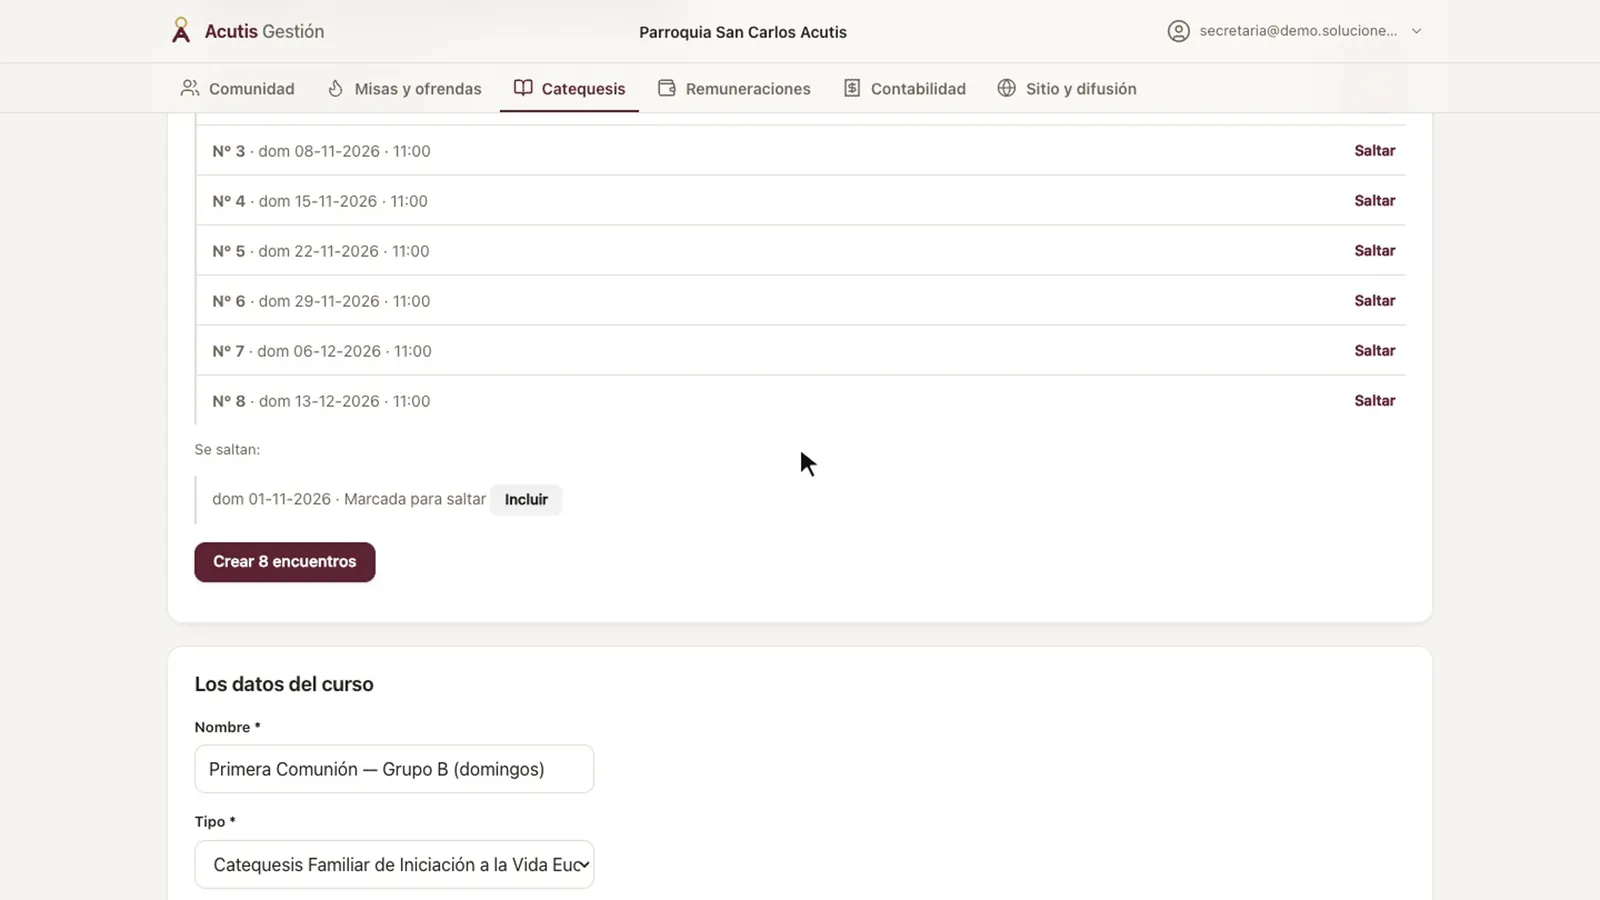Click the text 'Nº 6 · dom 29-11-2026 · 11:00'
This screenshot has width=1600, height=900.
click(x=321, y=301)
